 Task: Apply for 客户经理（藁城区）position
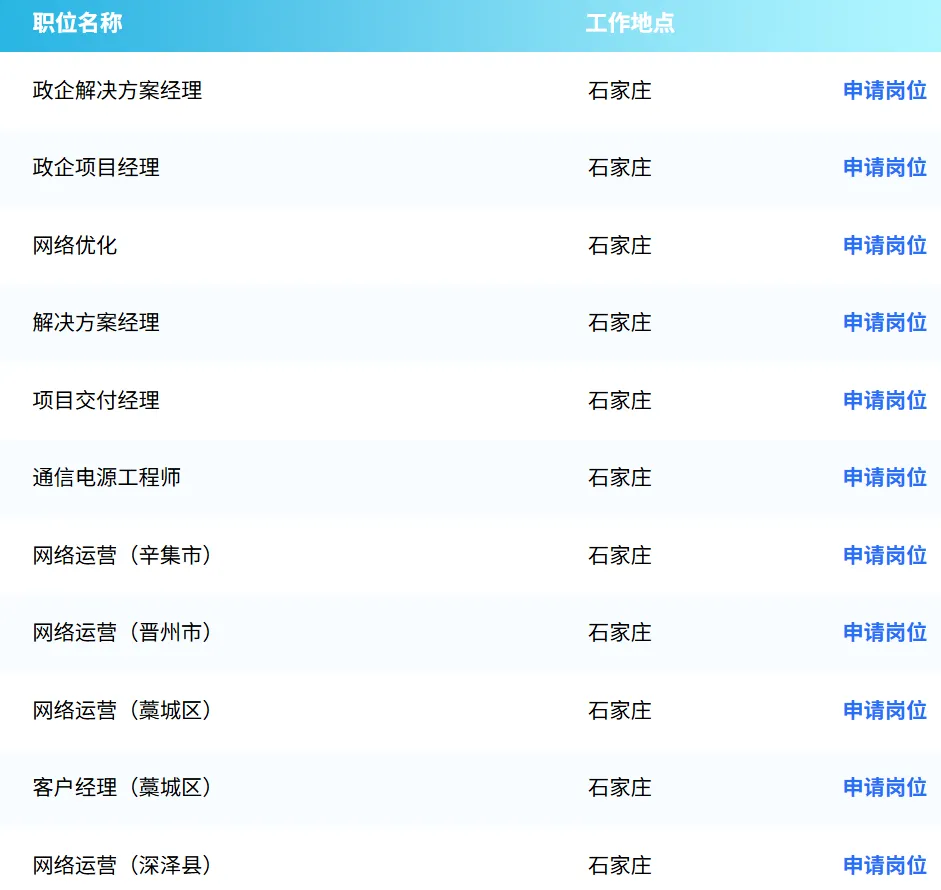click(x=885, y=787)
